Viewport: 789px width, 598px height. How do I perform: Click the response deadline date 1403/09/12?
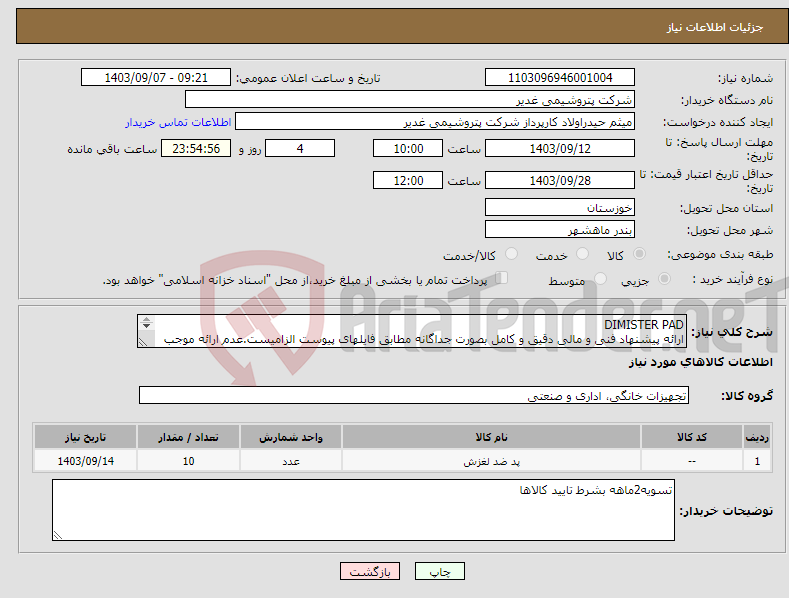560,148
